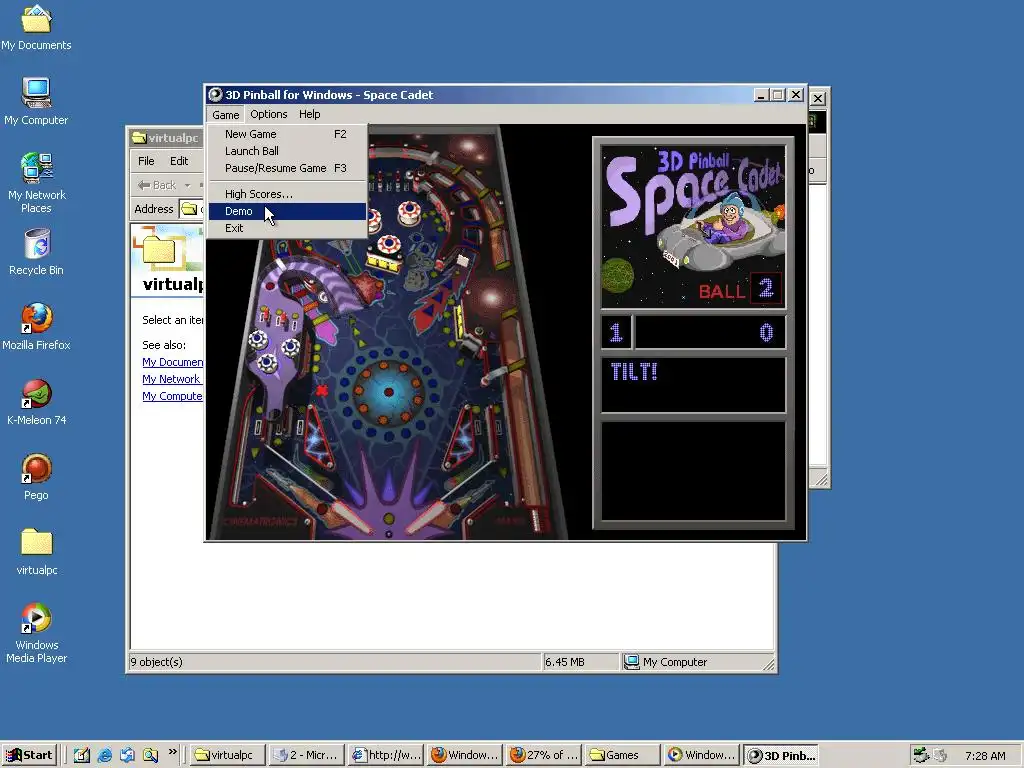Open High Scores from Game menu
This screenshot has height=768, width=1024.
tap(287, 194)
